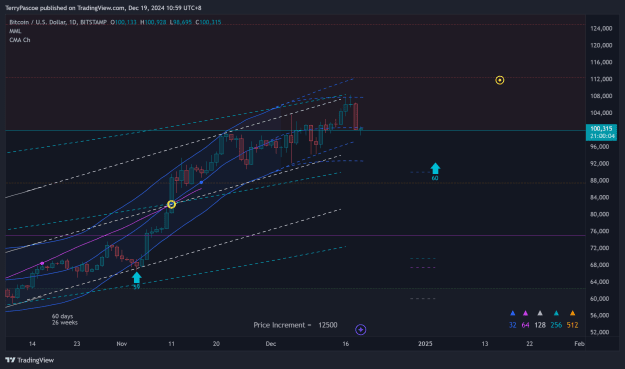Click the Dec label on the date axis

[271, 344]
